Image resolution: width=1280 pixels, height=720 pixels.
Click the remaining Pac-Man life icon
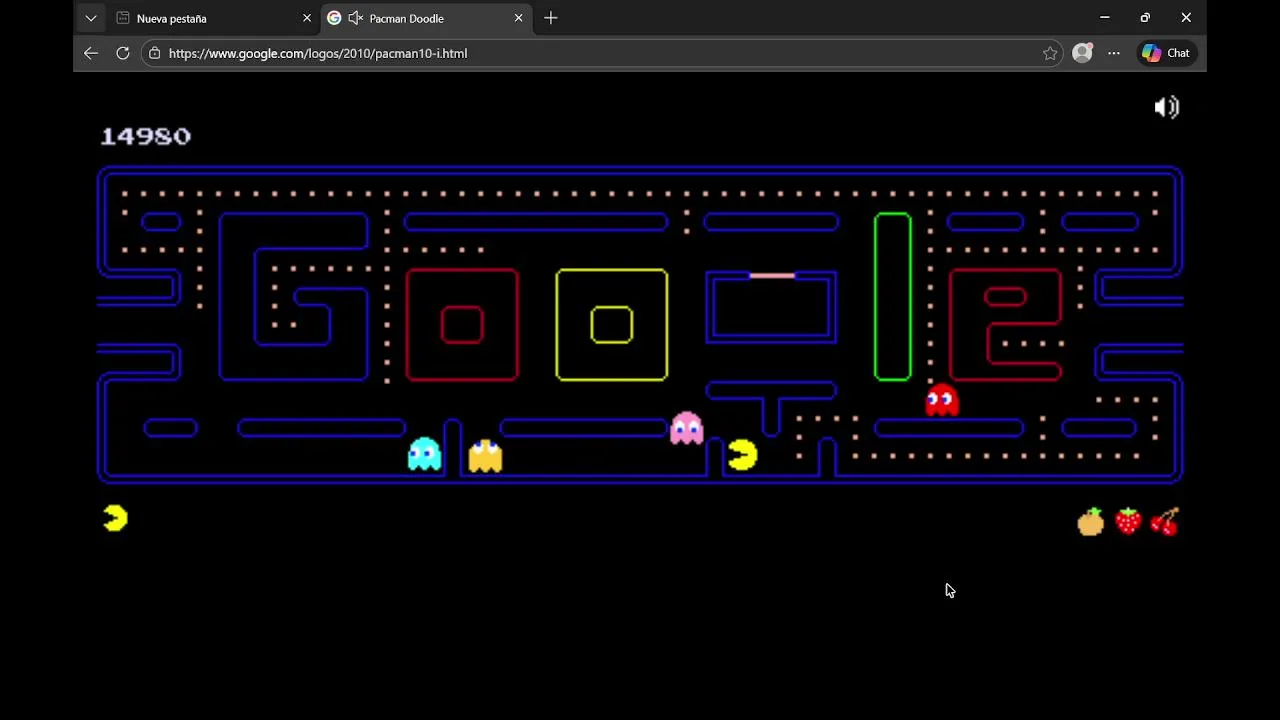[115, 518]
